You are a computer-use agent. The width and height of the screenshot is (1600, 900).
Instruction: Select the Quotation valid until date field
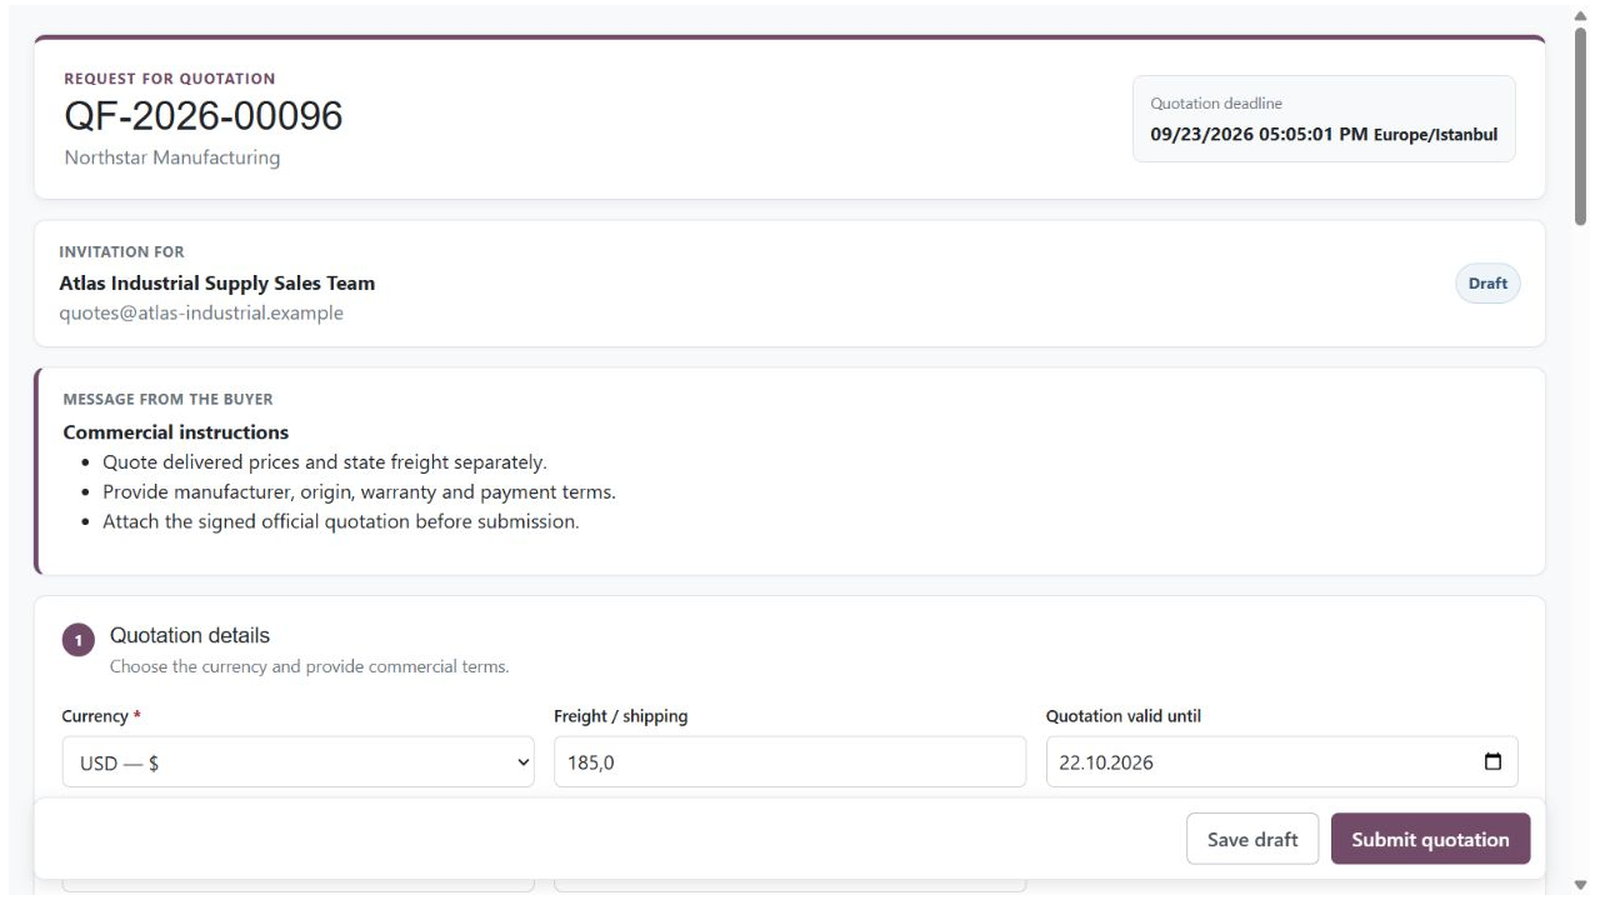1282,762
